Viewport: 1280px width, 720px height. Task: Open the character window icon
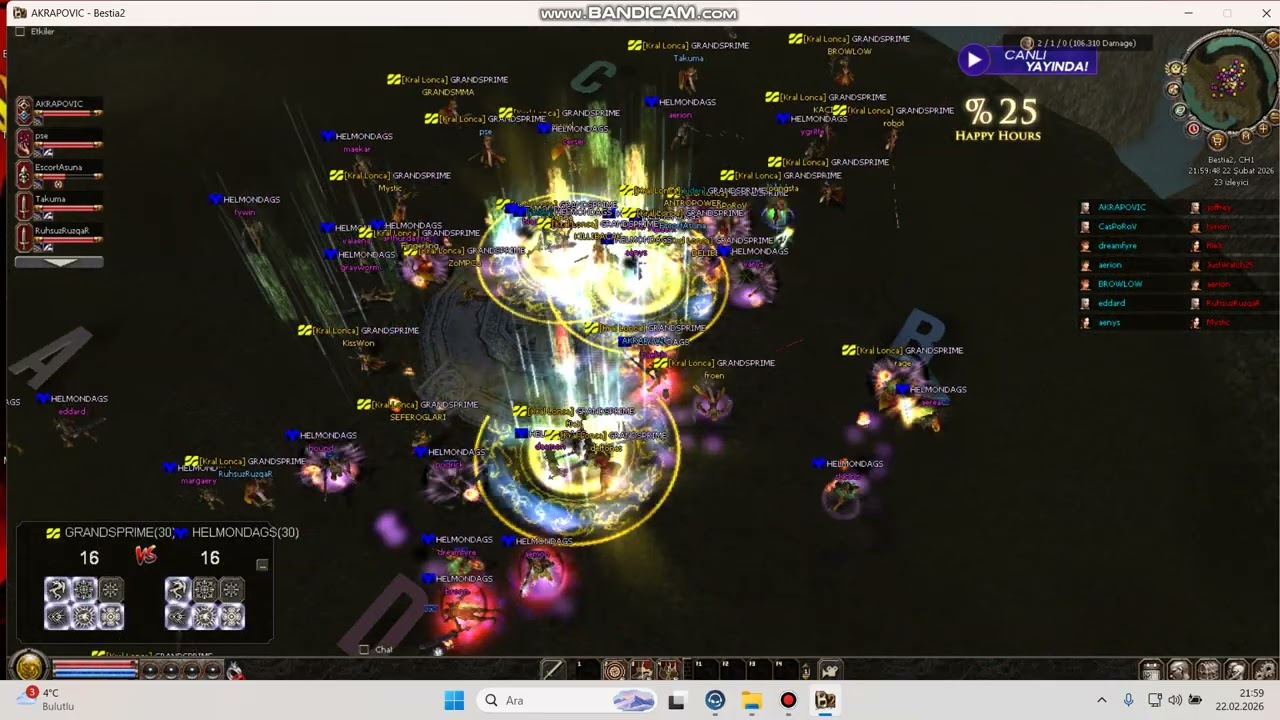point(1179,670)
